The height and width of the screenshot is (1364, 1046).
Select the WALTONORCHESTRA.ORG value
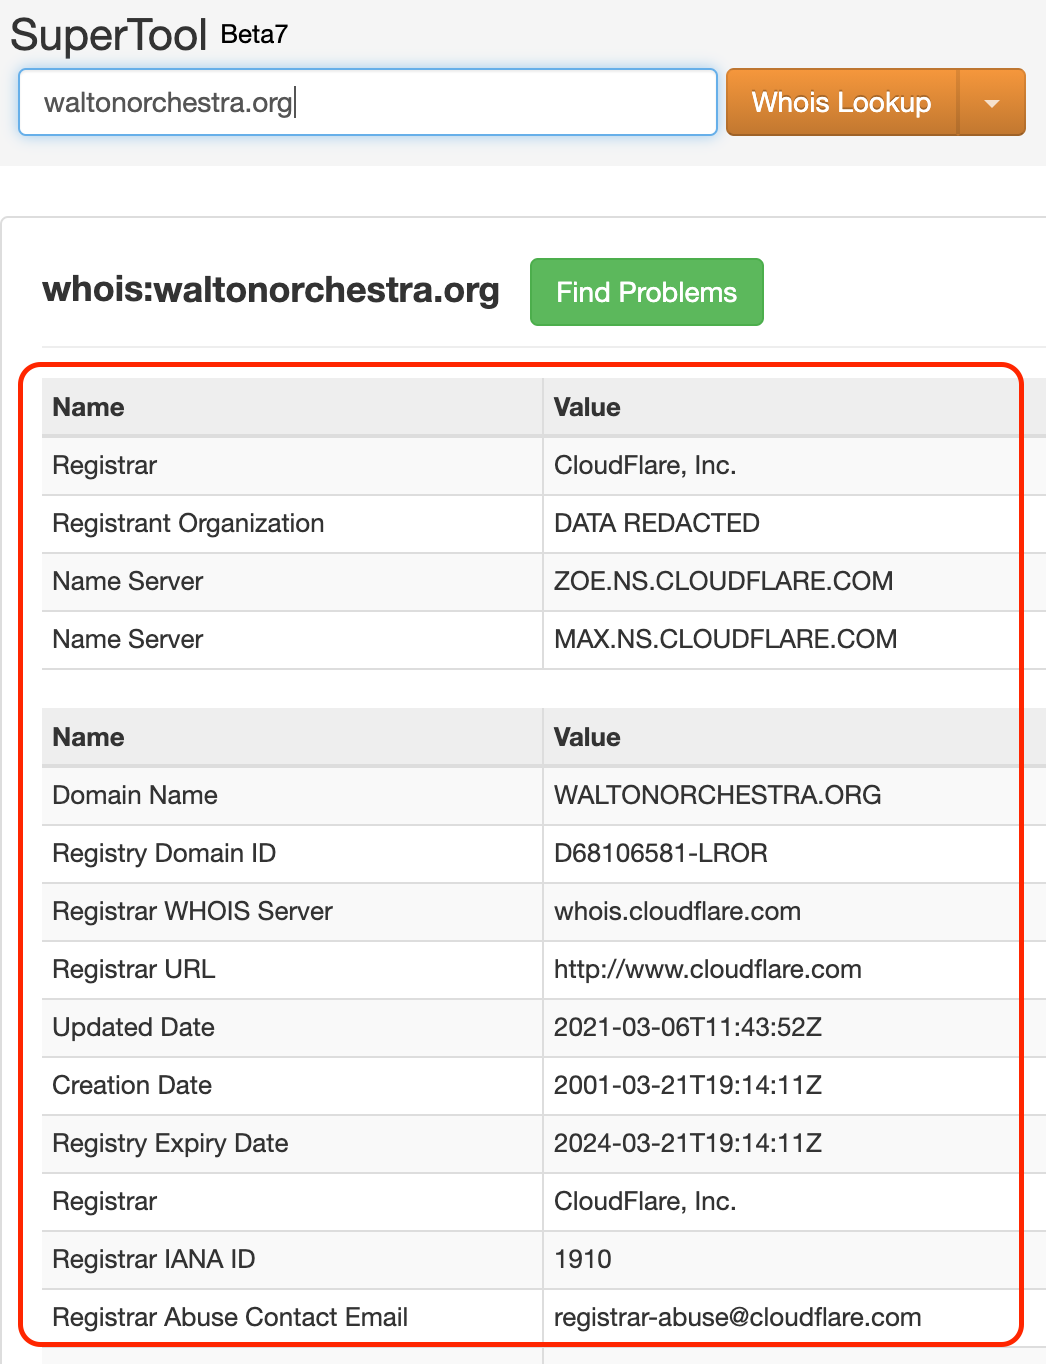pyautogui.click(x=717, y=795)
